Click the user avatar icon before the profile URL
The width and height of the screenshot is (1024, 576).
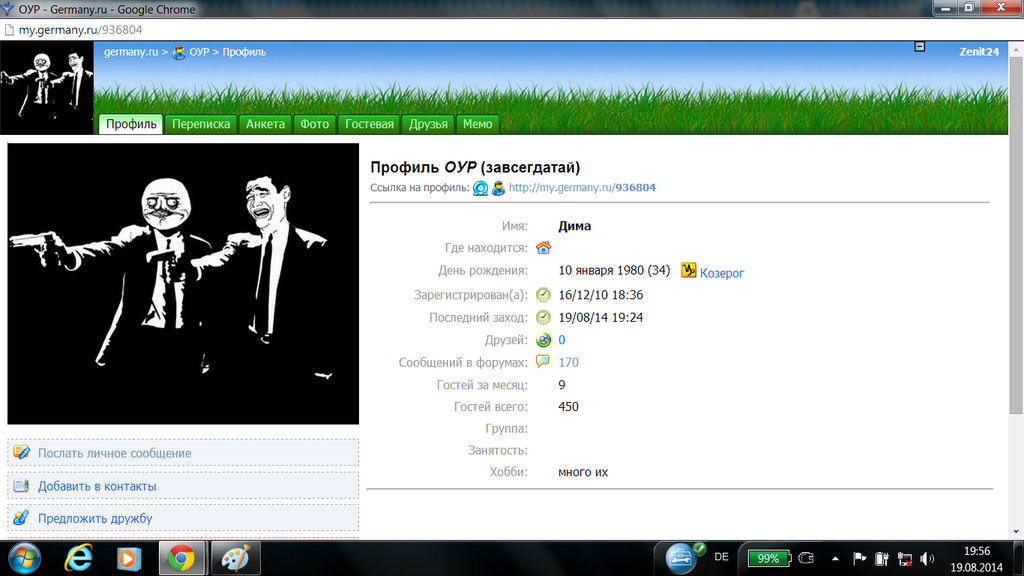click(x=498, y=188)
